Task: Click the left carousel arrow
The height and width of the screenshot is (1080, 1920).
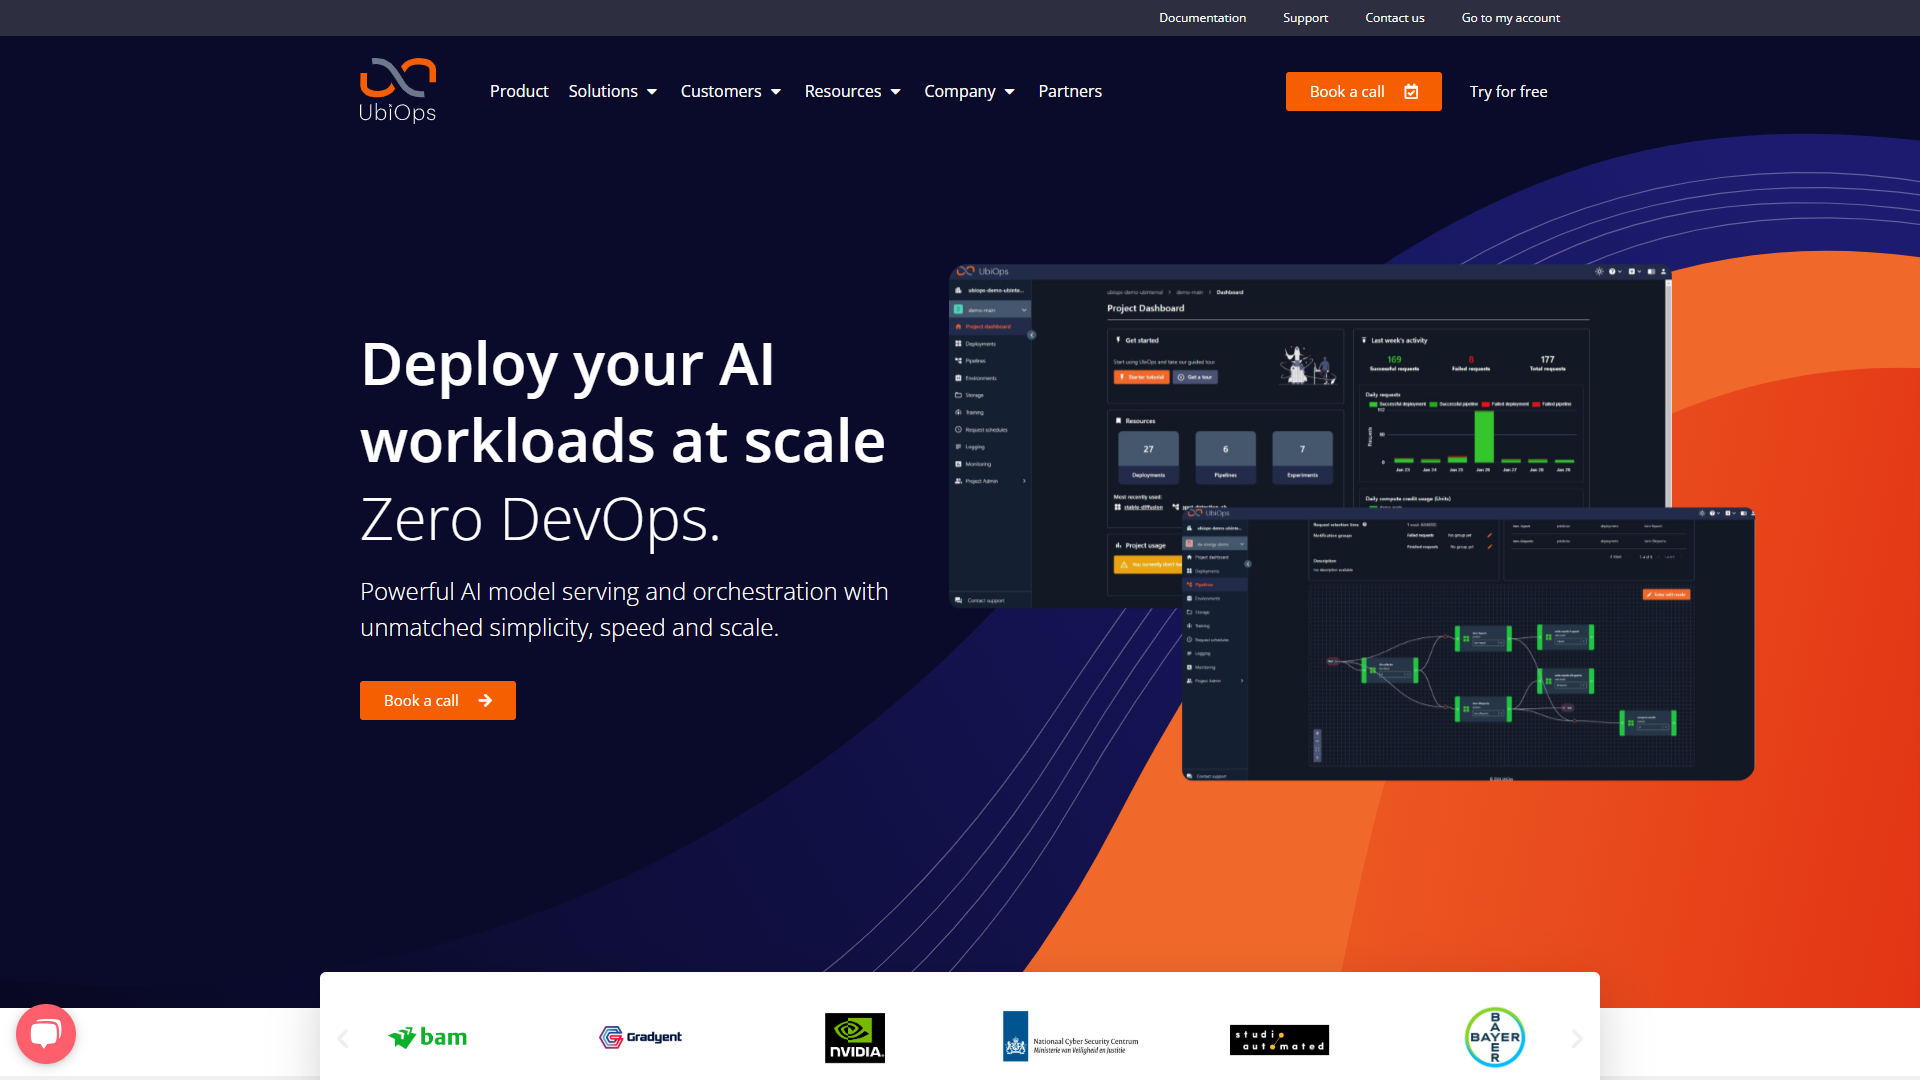Action: [x=343, y=1038]
